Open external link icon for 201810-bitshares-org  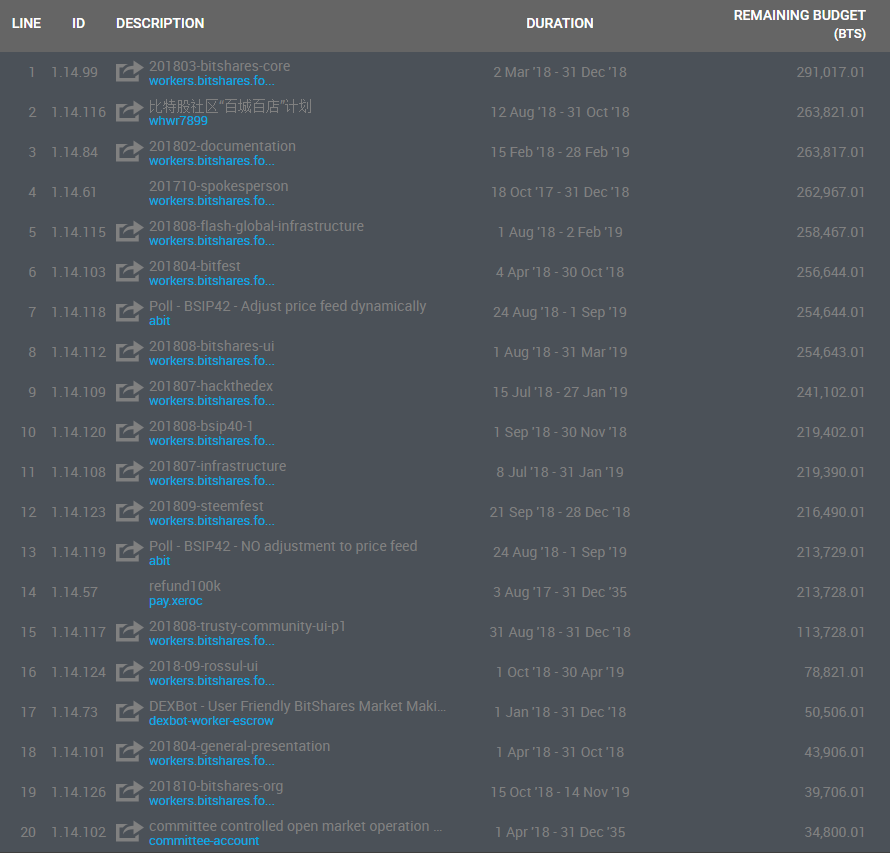tap(129, 792)
